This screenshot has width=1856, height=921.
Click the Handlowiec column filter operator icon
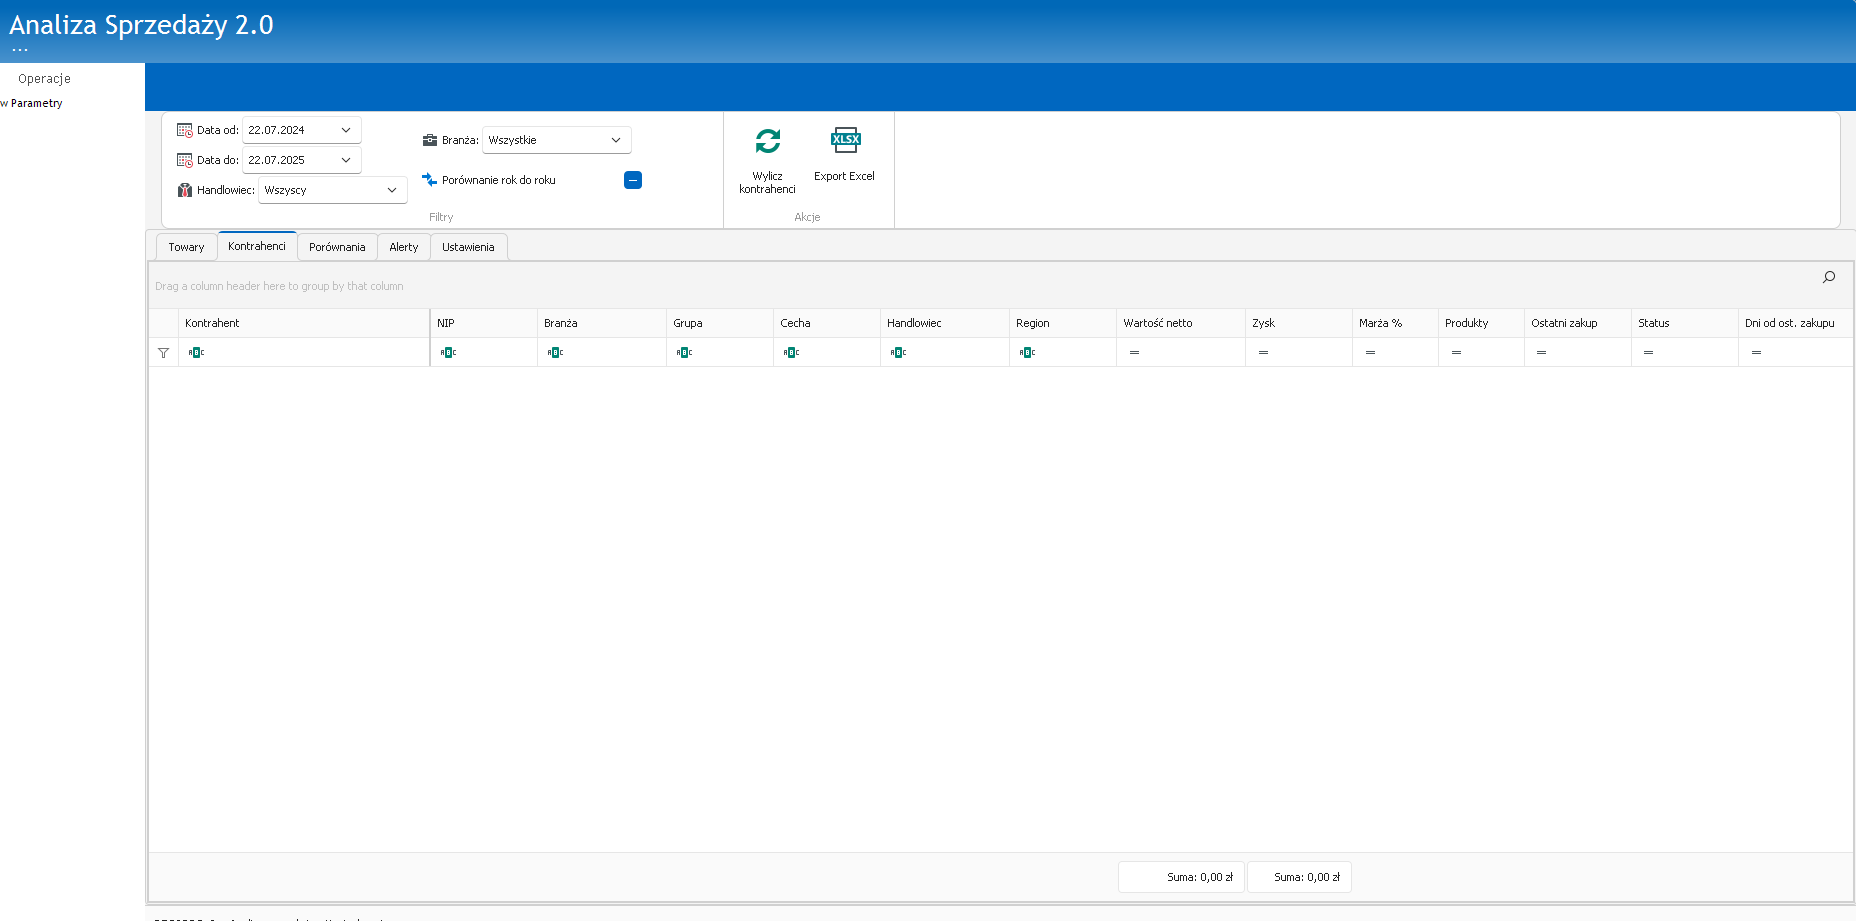click(x=898, y=353)
